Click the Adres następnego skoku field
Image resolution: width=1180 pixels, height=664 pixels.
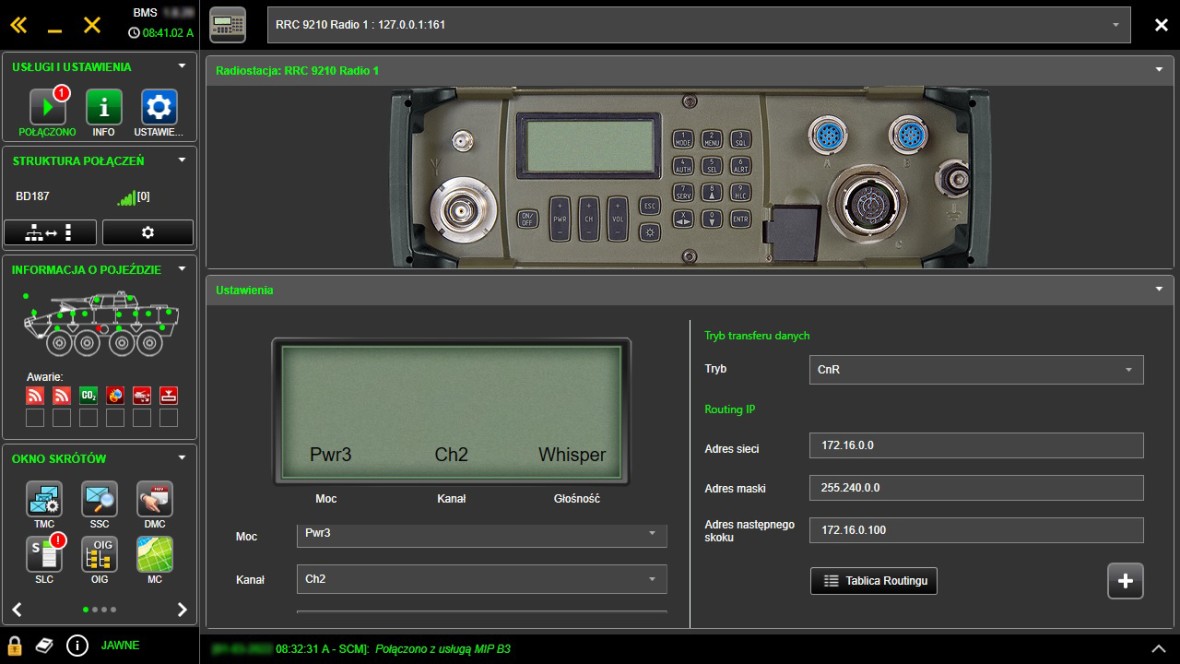(976, 530)
